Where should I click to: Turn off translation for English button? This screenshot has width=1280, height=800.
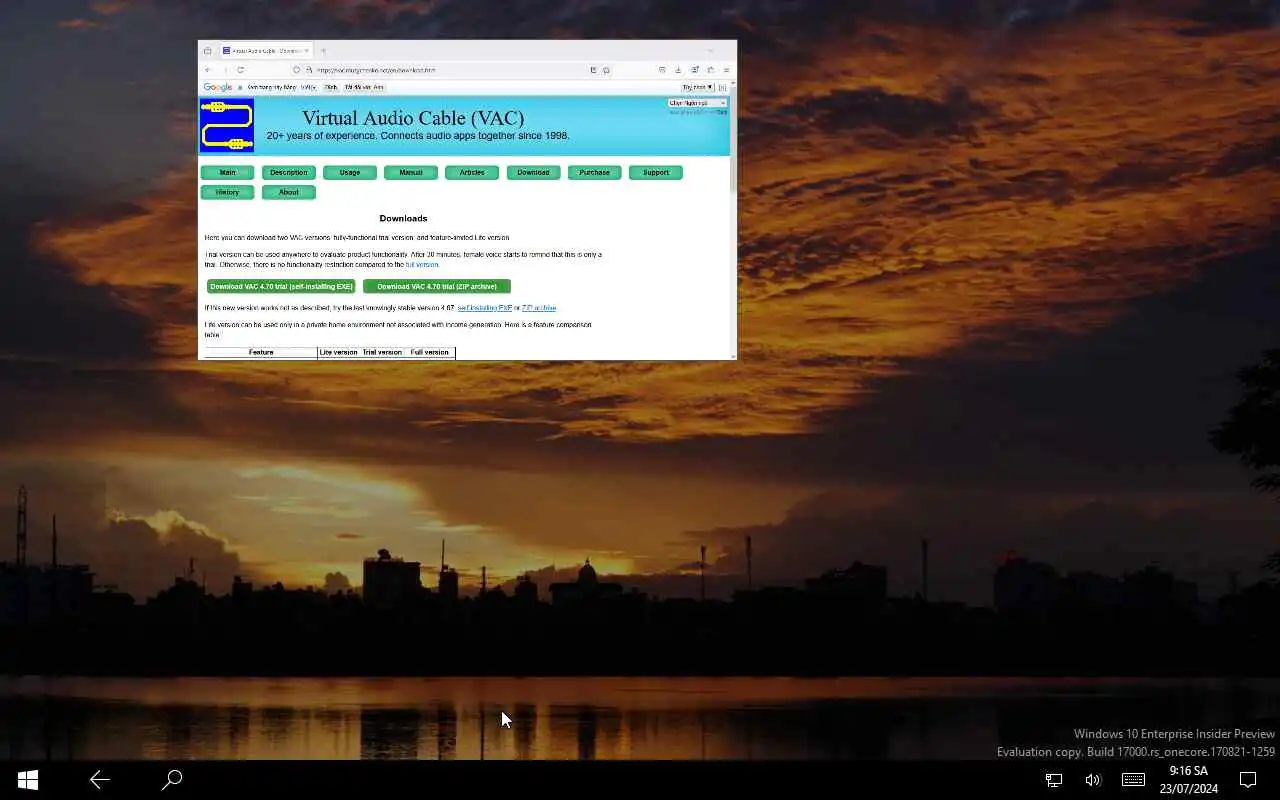point(364,87)
